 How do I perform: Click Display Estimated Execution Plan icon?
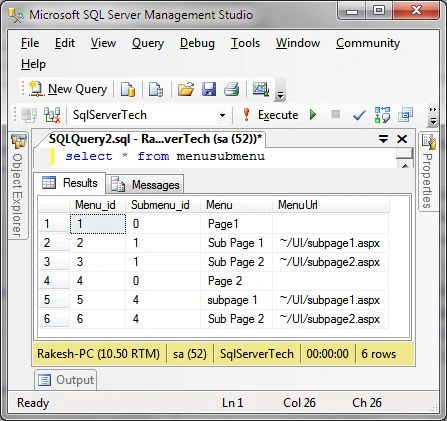tap(382, 115)
